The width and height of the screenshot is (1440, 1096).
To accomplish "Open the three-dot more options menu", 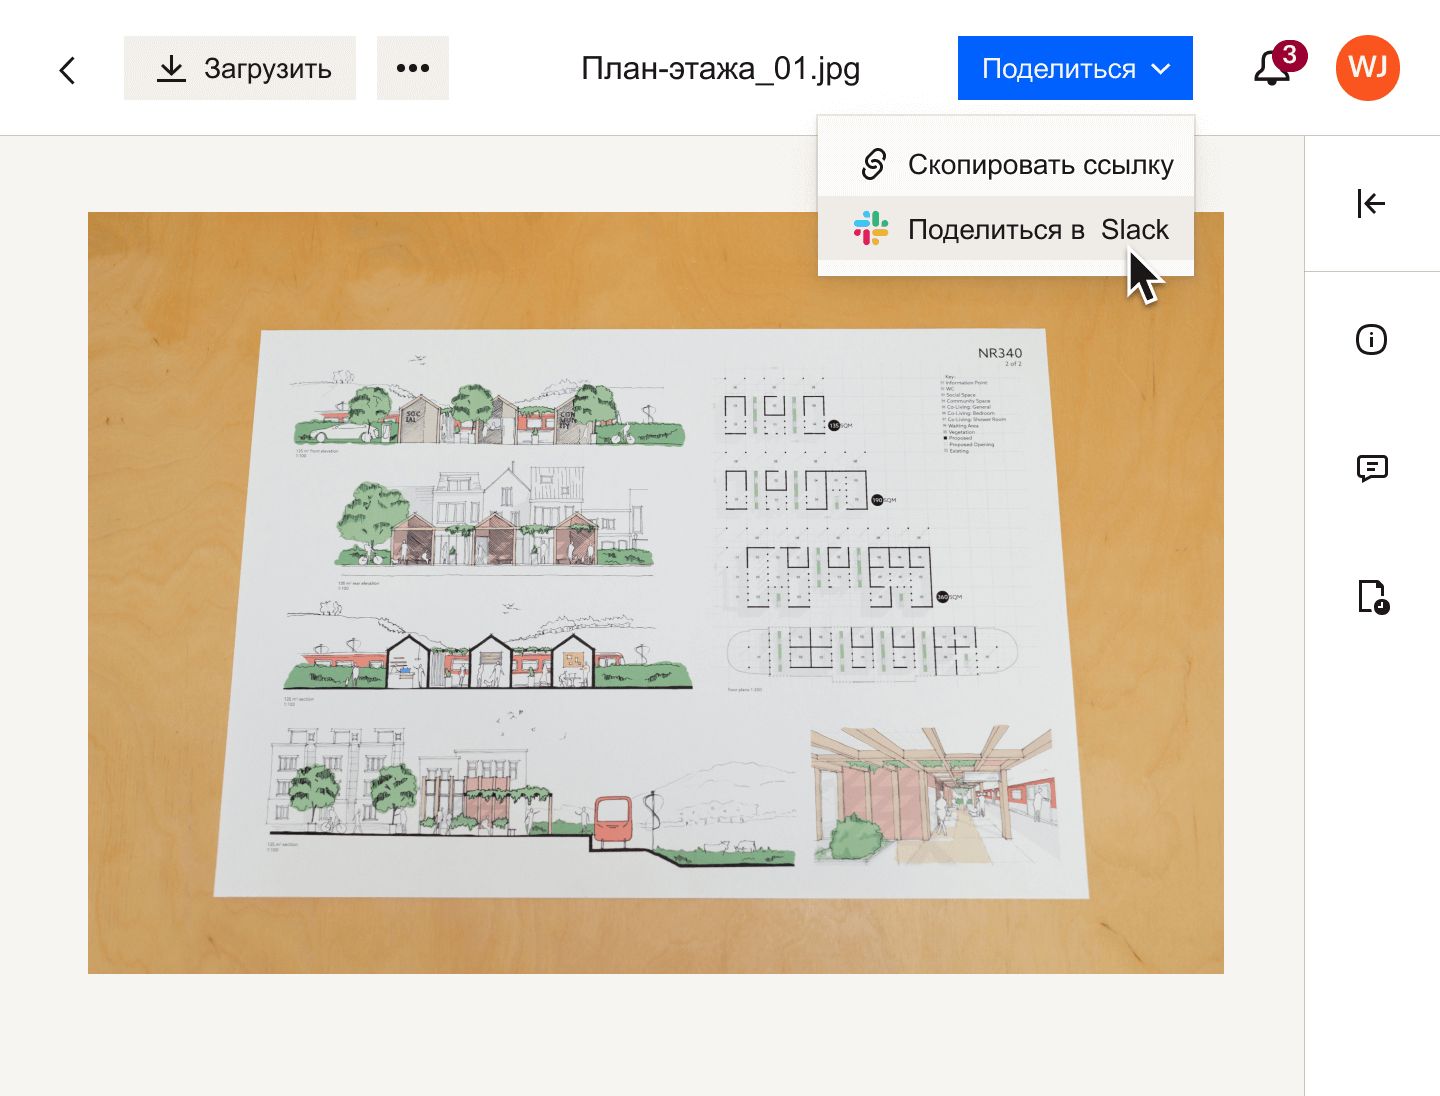I will tap(413, 67).
